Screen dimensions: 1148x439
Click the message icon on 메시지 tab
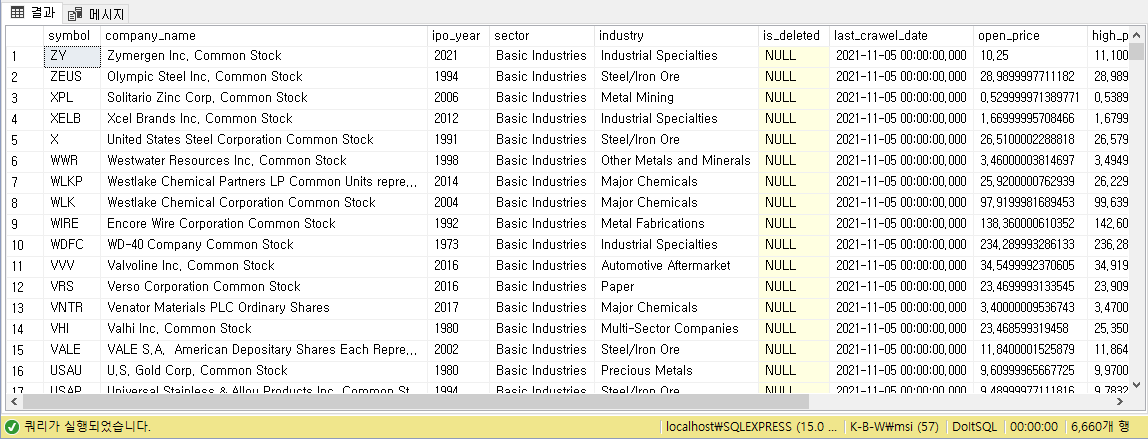tap(74, 14)
